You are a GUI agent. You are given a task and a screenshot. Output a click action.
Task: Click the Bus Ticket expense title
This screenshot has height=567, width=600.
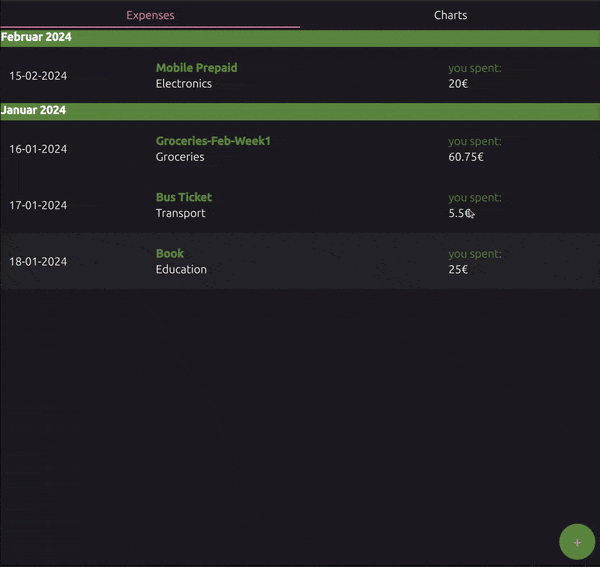point(184,197)
